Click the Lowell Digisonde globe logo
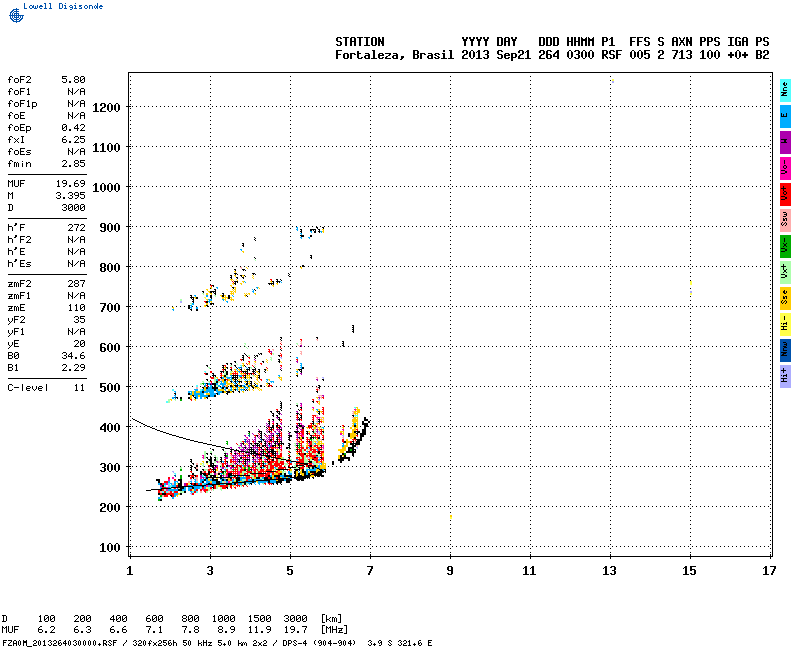The height and width of the screenshot is (650, 800). click(13, 15)
